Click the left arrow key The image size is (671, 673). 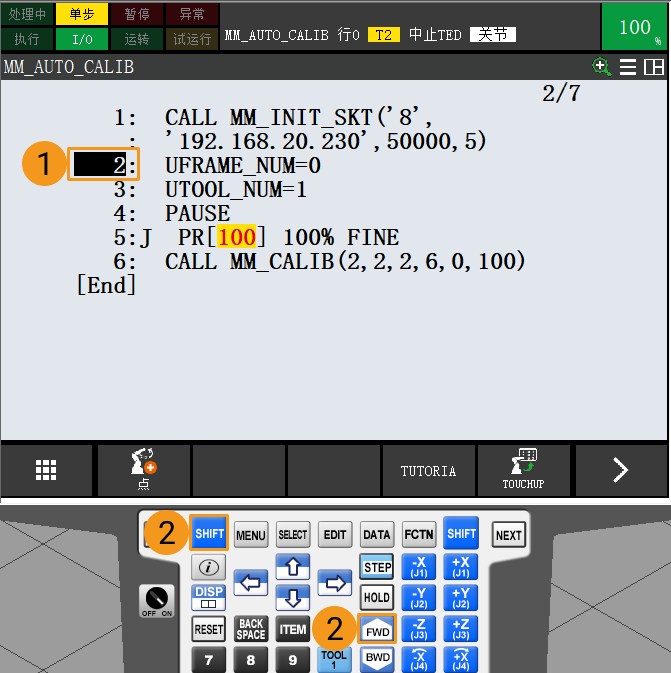pos(251,582)
